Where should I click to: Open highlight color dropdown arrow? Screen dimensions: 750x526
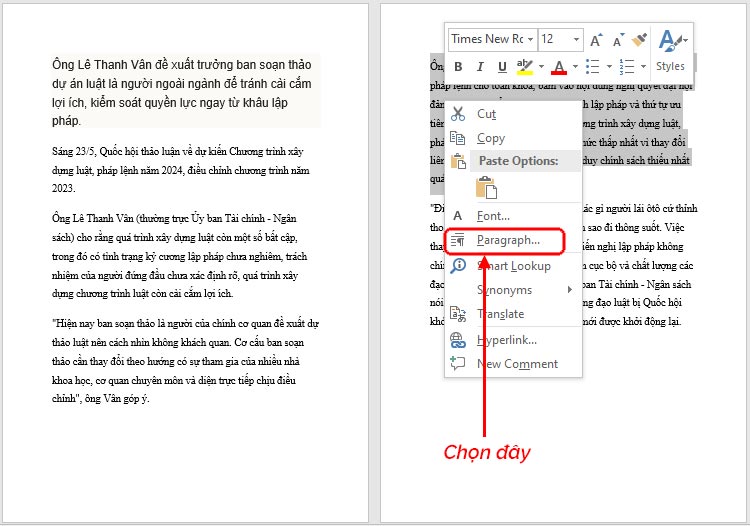pos(541,66)
